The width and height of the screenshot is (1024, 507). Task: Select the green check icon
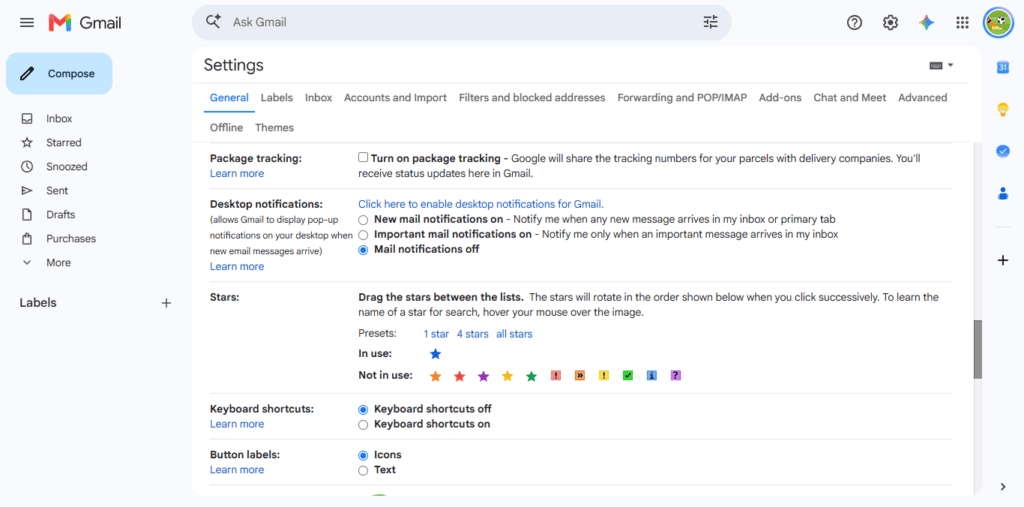[628, 376]
